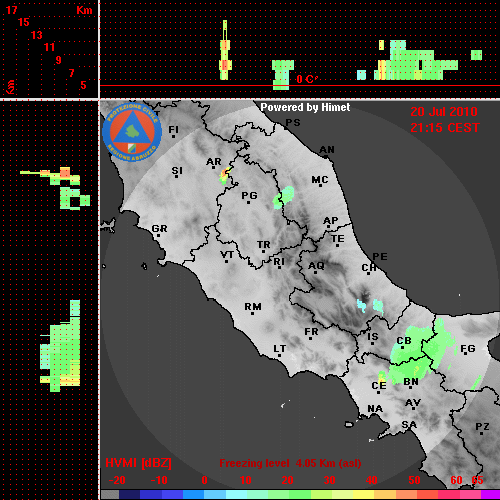The width and height of the screenshot is (500, 500).
Task: Pick the '-20' value on the dBZ scale
Action: point(117,480)
